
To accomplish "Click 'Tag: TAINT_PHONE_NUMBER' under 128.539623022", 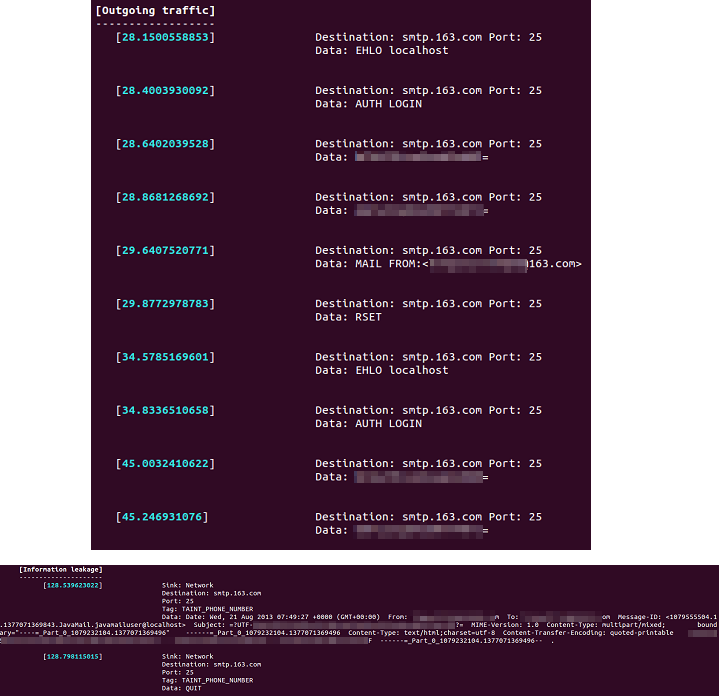I will tap(207, 609).
